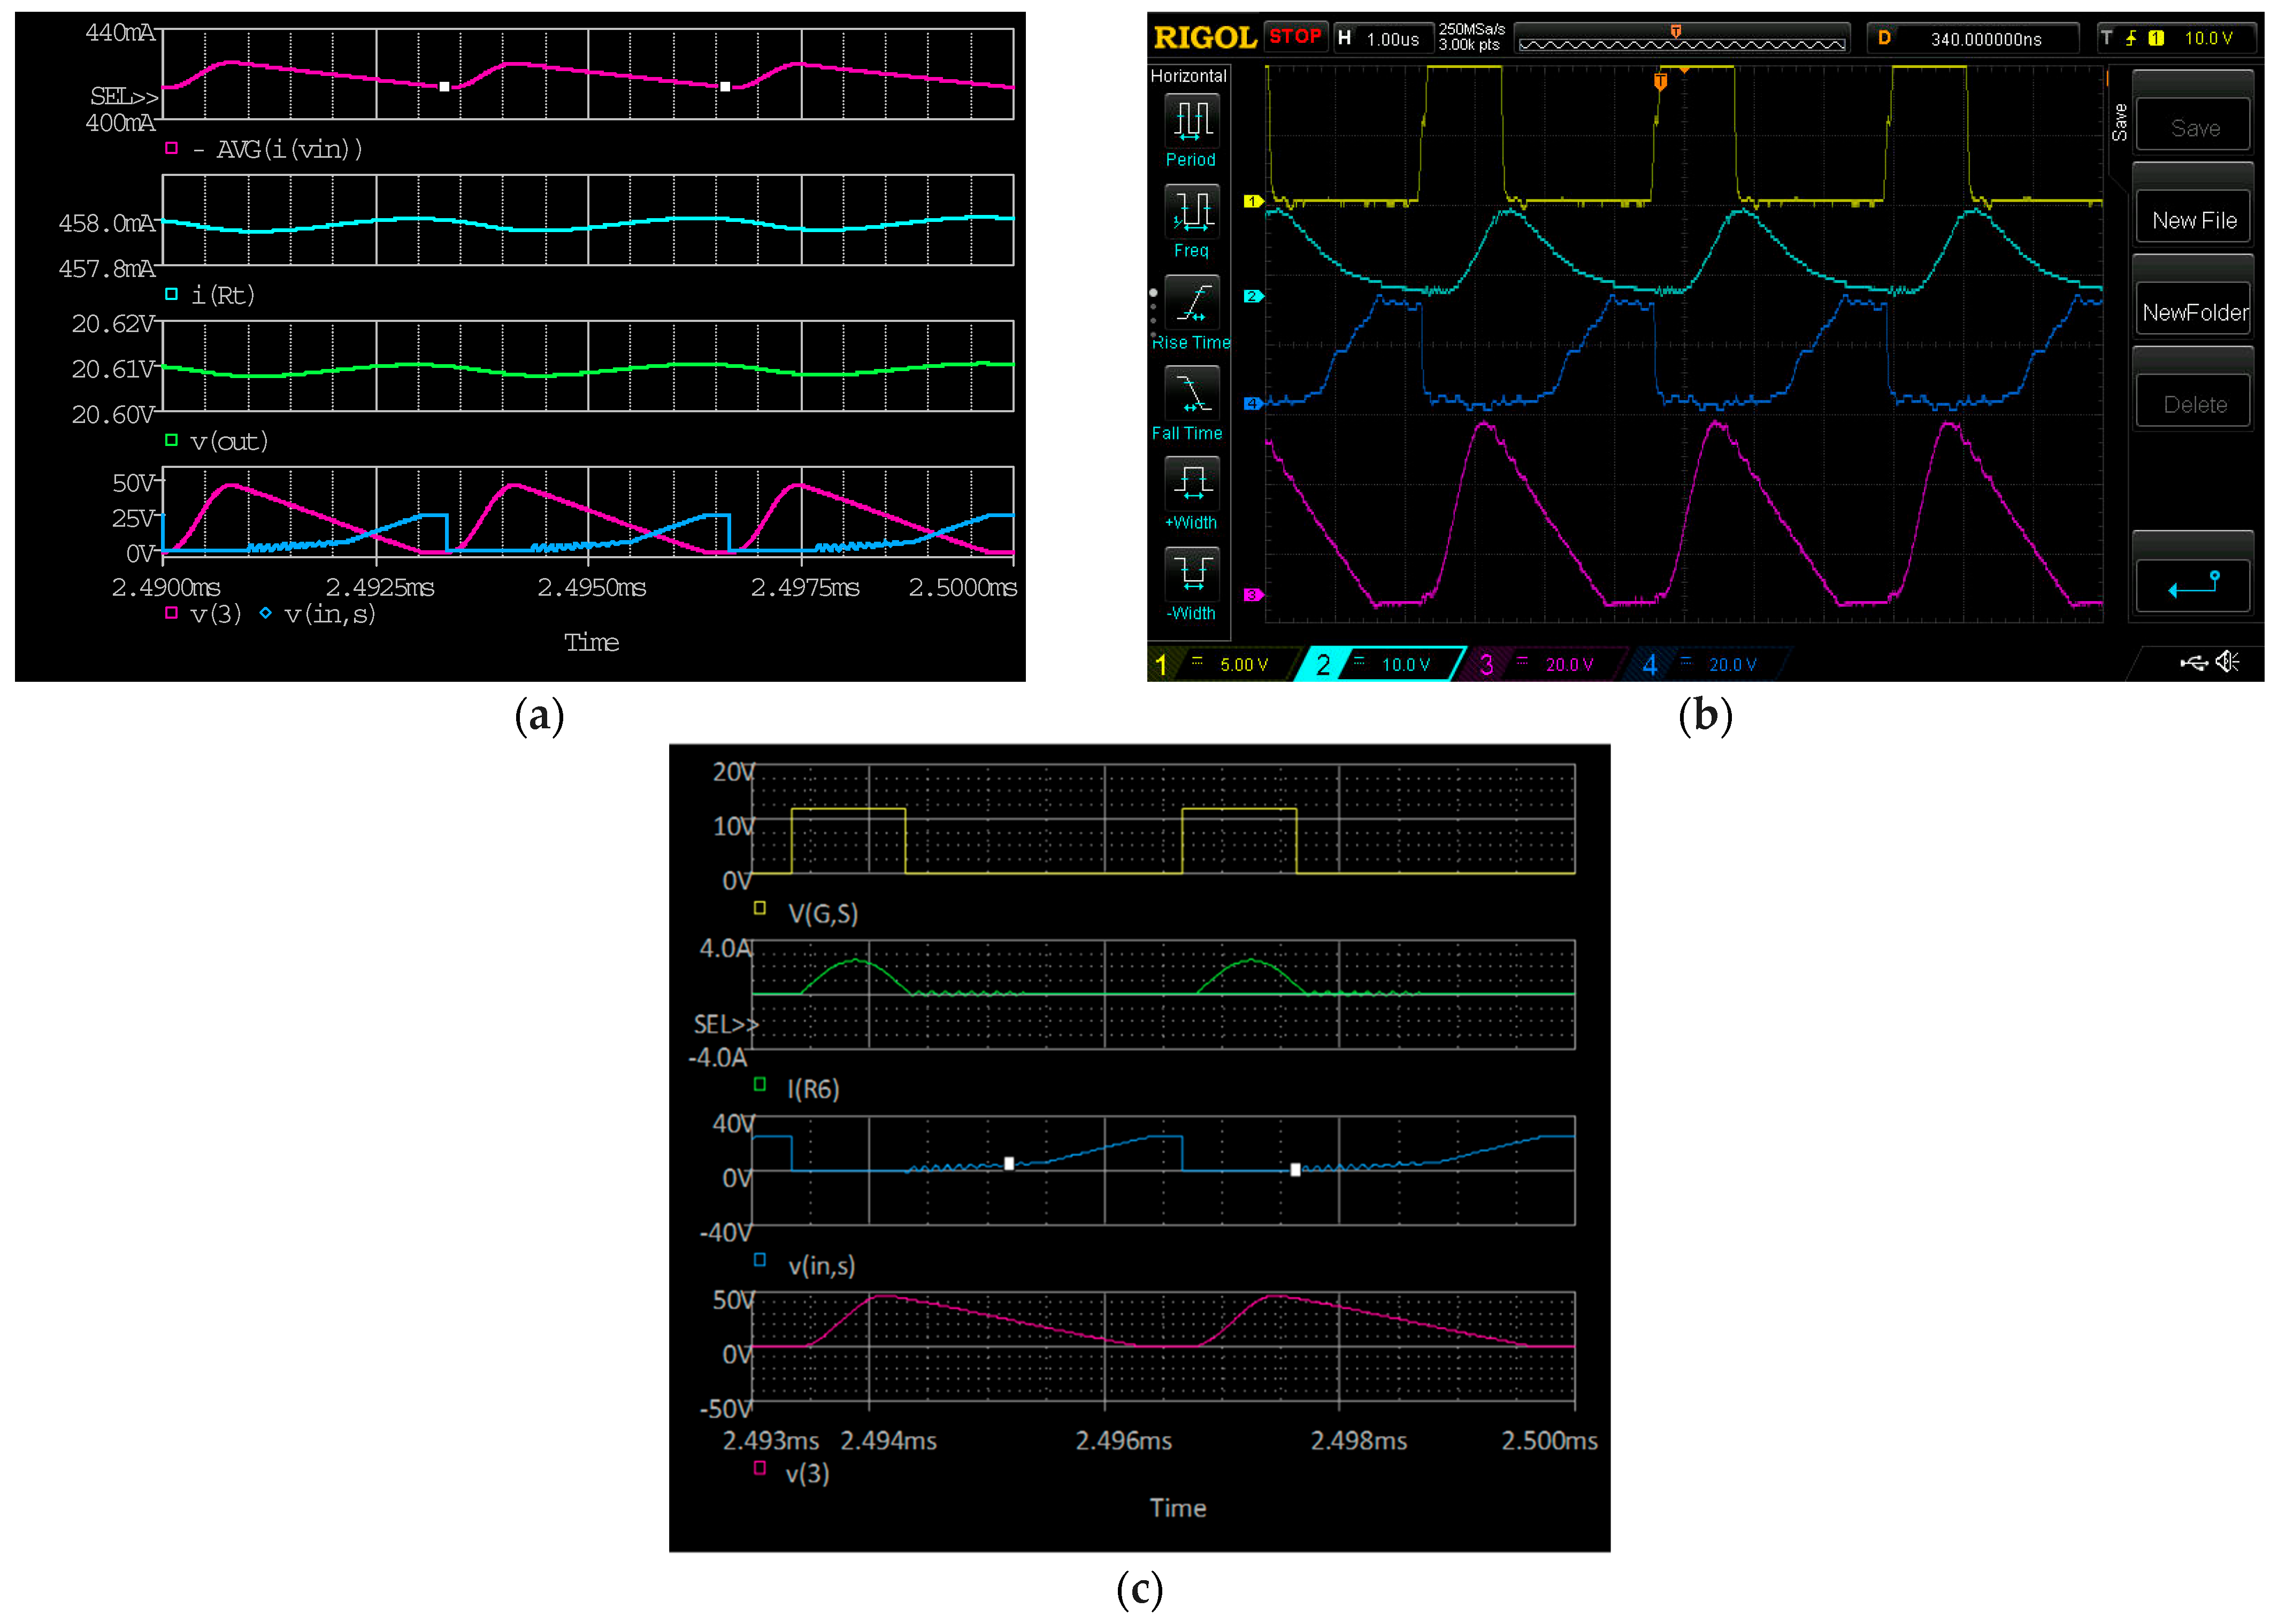Click the speaker sound icon

point(2227,661)
